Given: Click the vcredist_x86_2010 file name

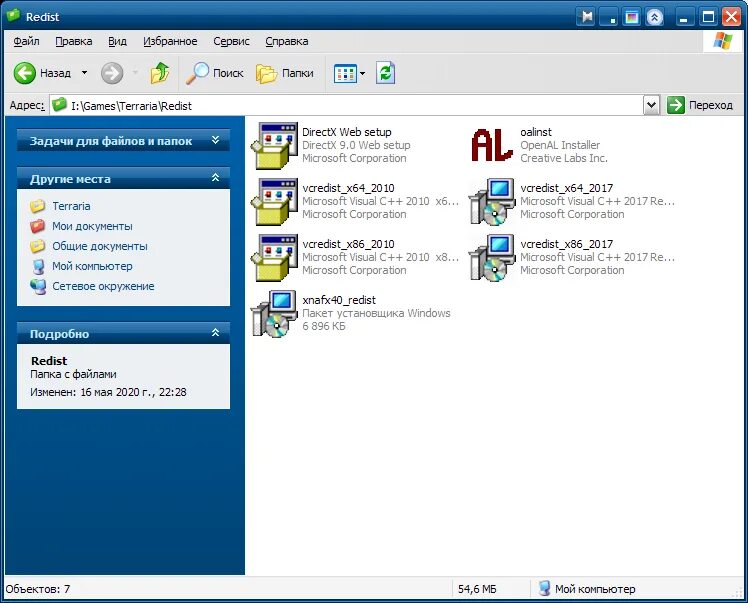Looking at the screenshot, I should [x=348, y=244].
